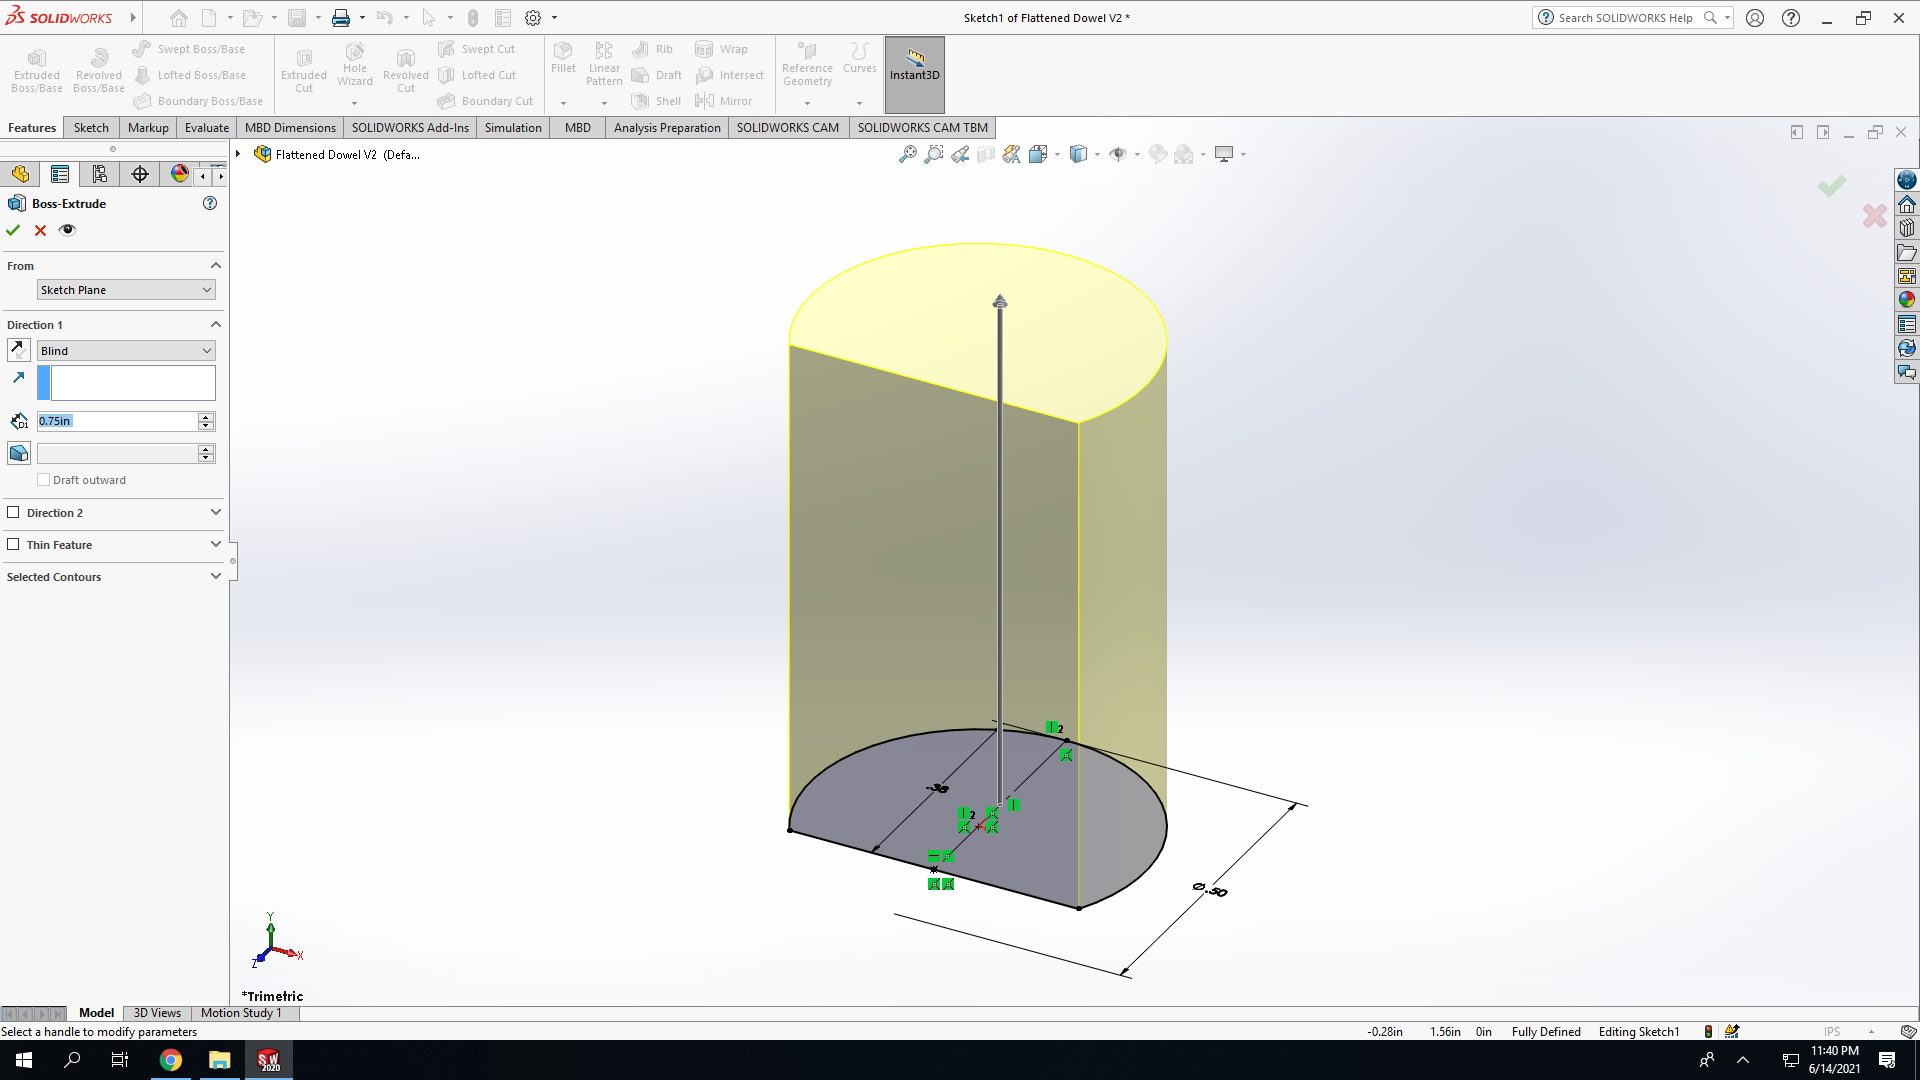Click the depth value field 0.75in

[117, 421]
